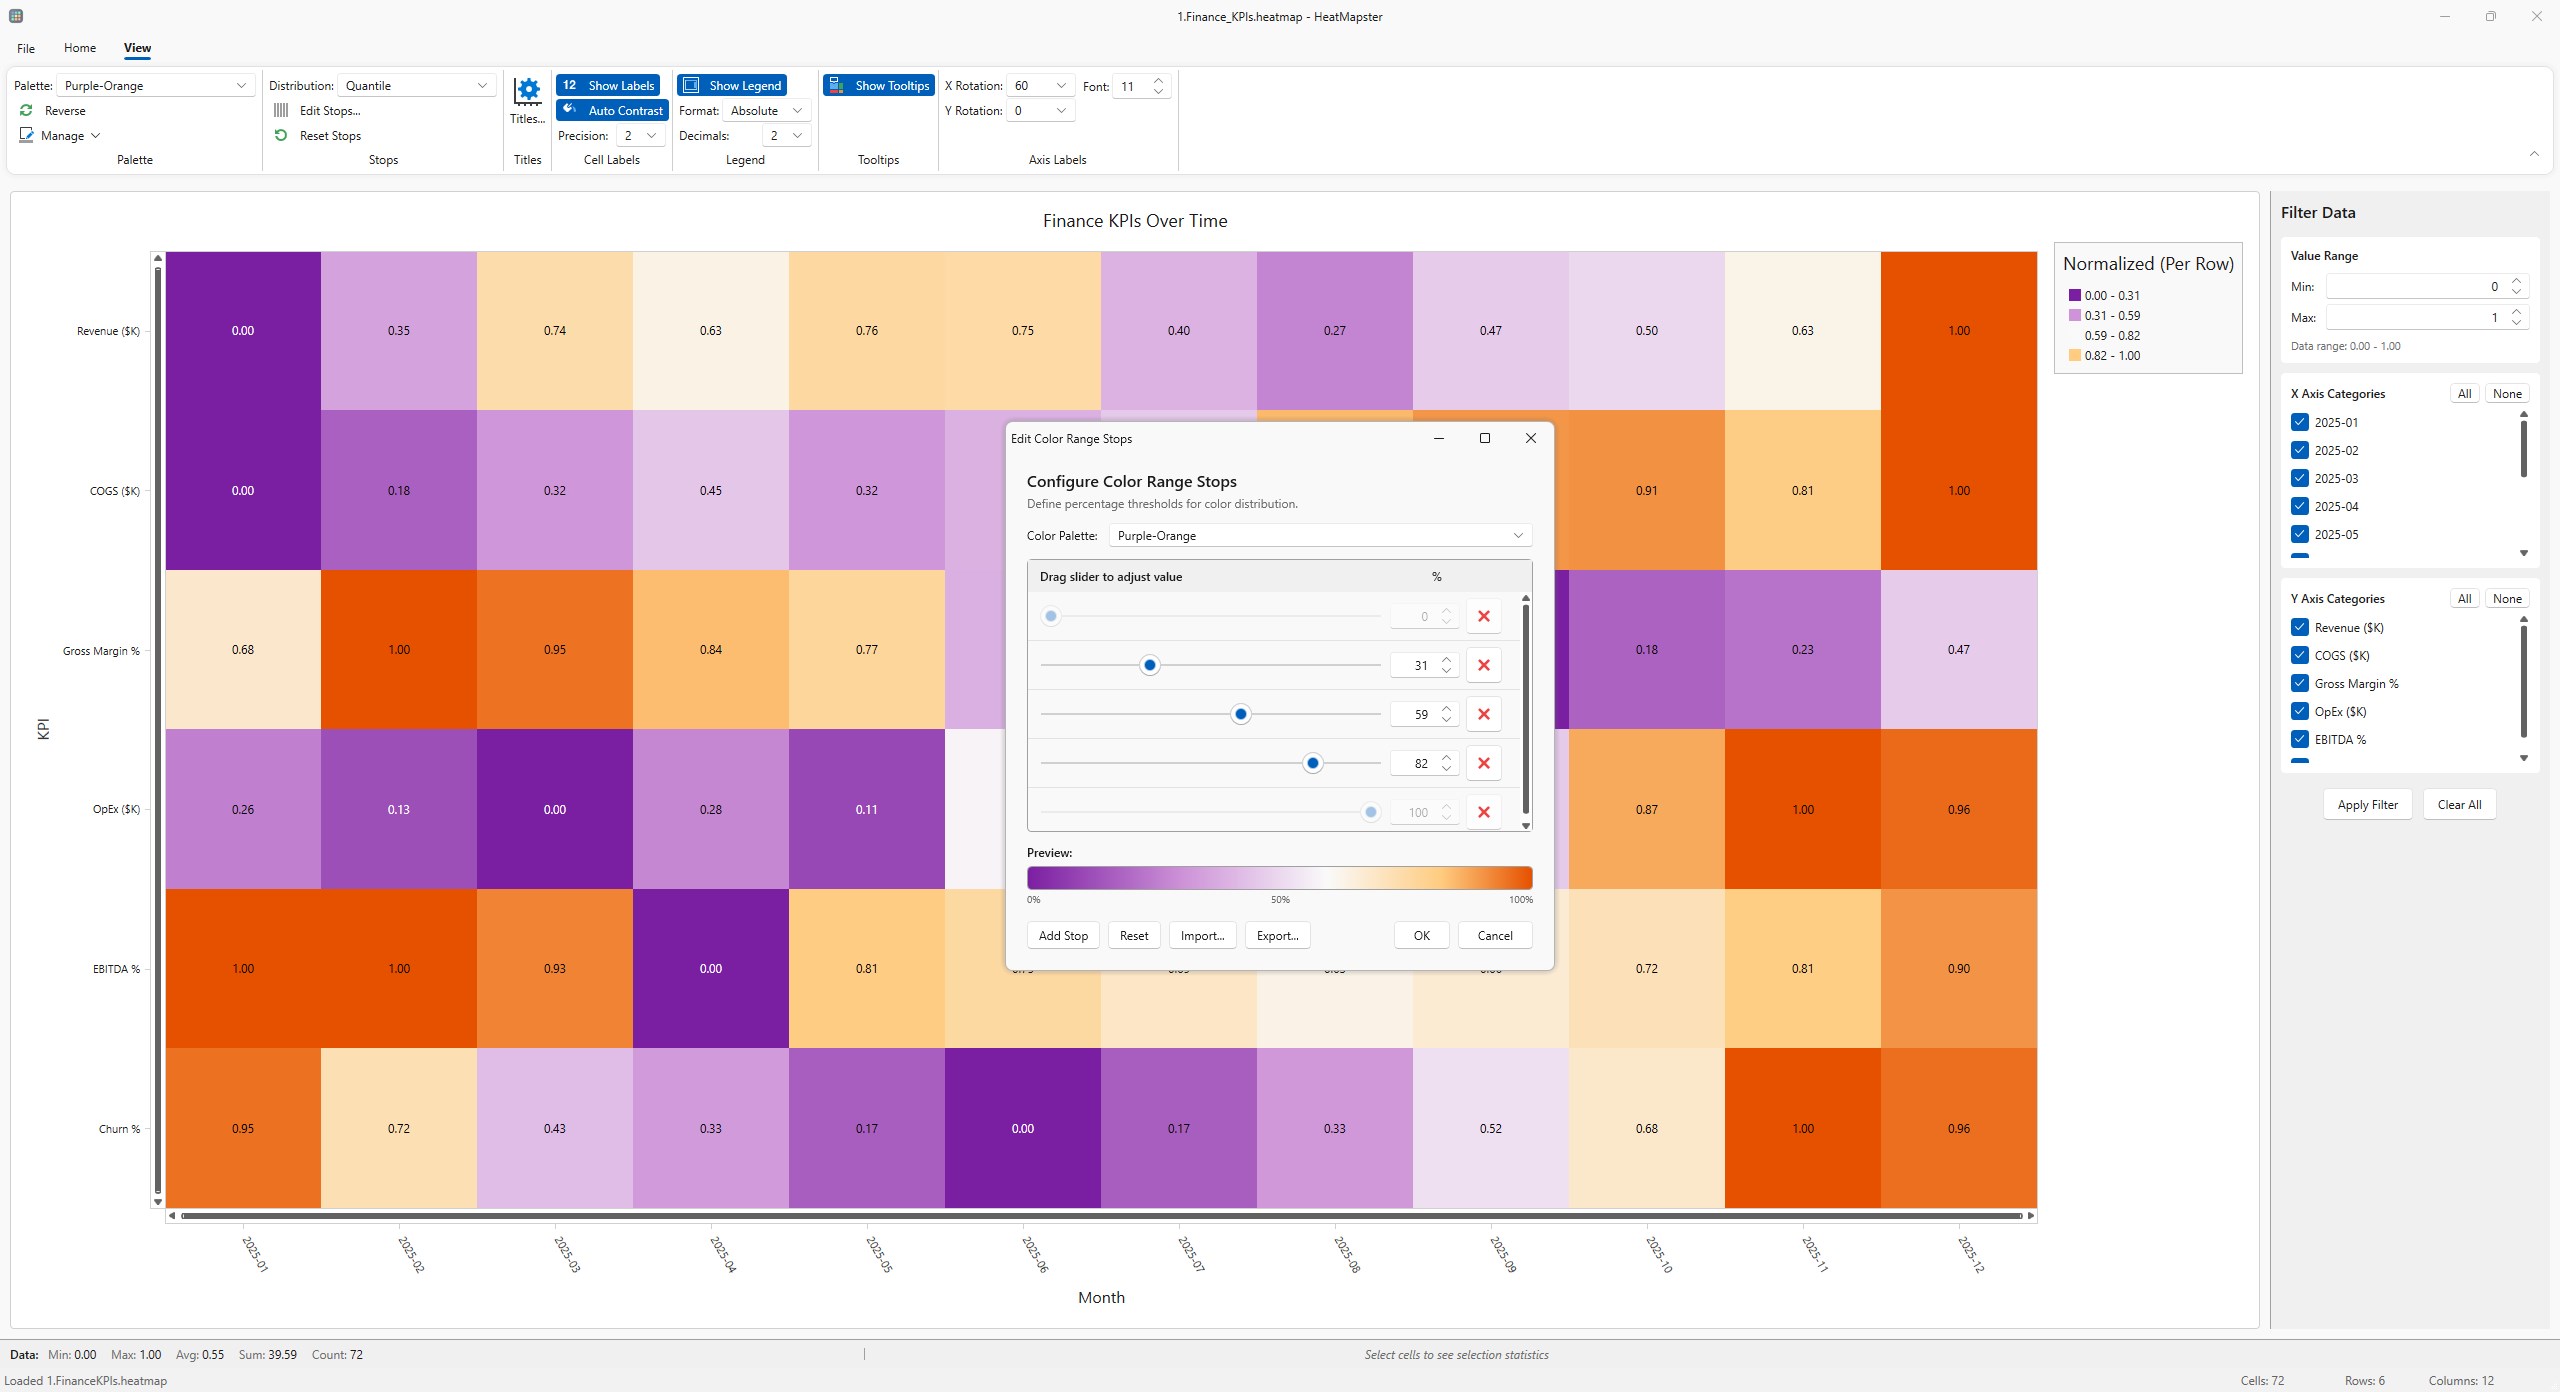
Task: Open the File menu
Action: (x=25, y=47)
